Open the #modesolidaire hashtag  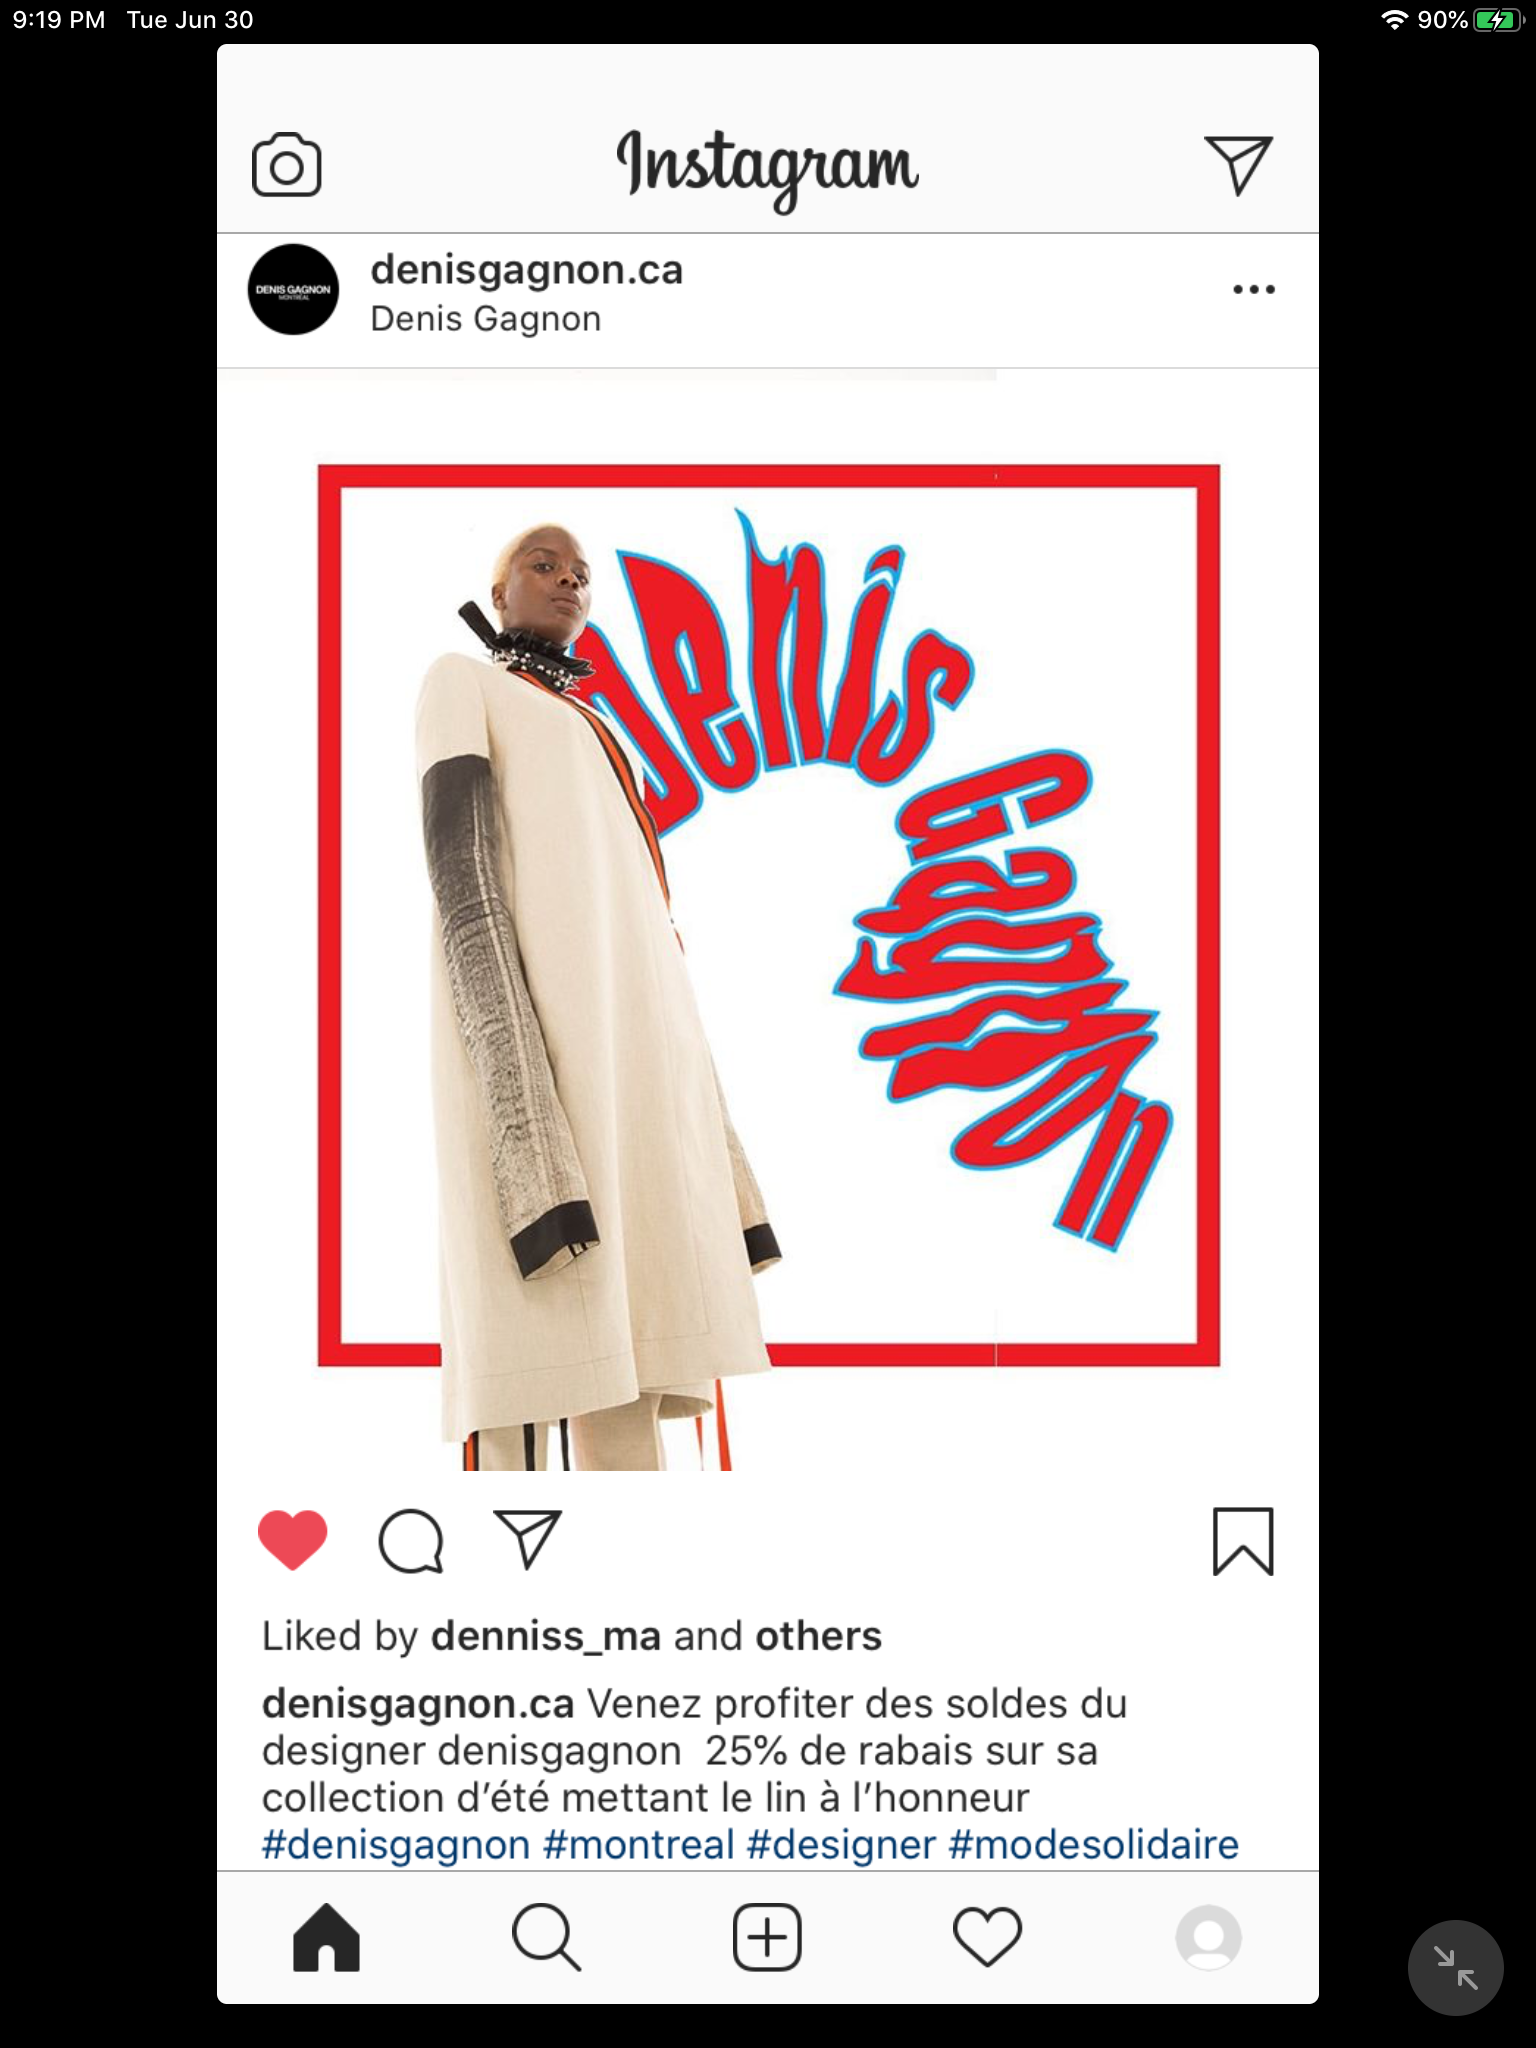[x=1093, y=1845]
